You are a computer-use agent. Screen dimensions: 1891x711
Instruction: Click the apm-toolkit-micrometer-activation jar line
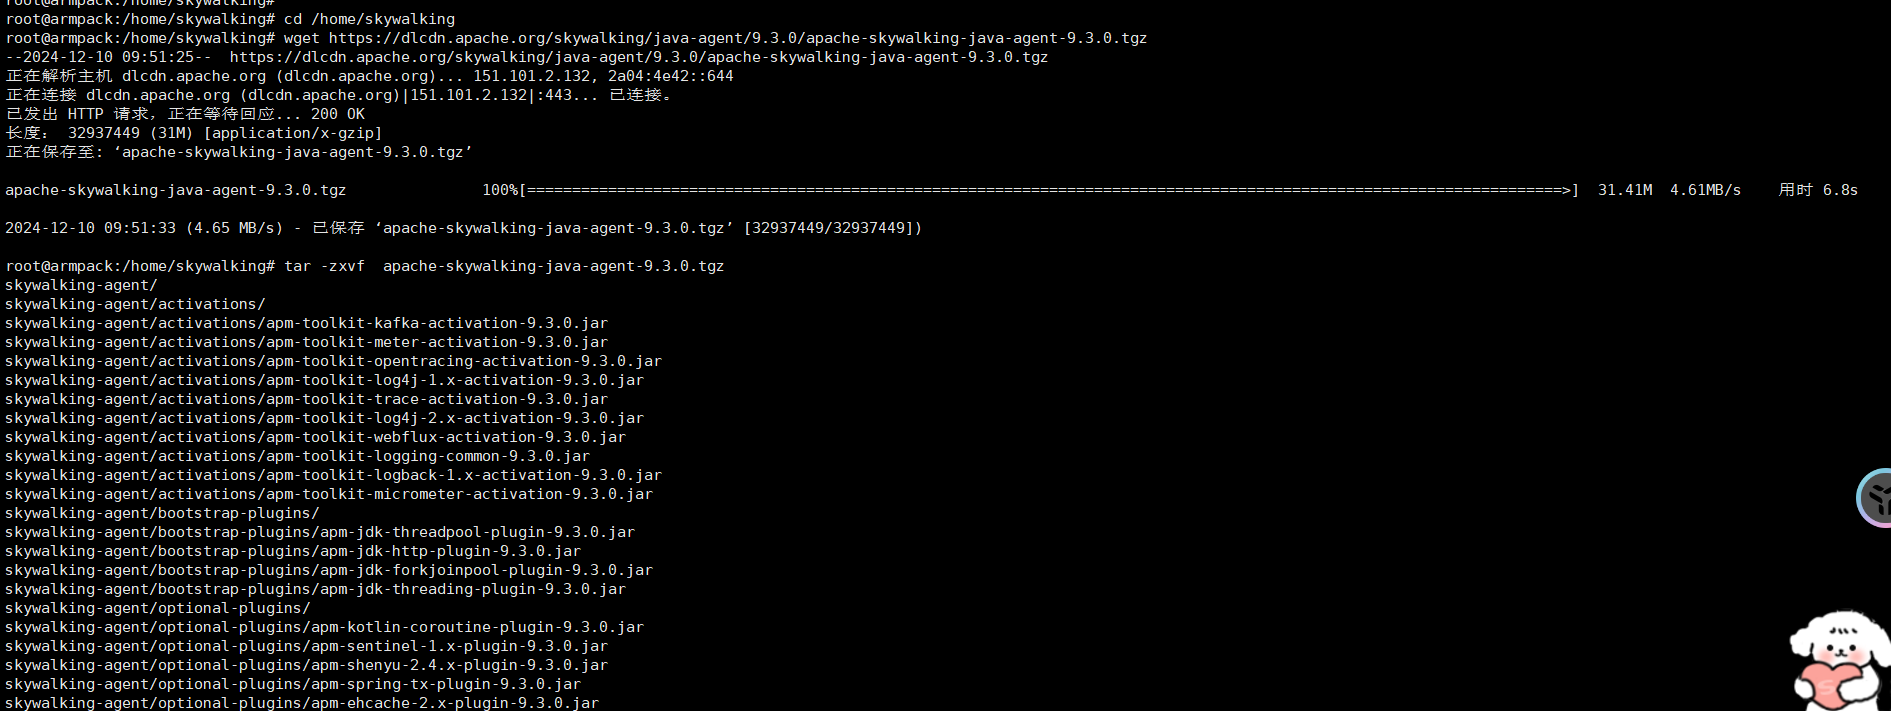(328, 494)
